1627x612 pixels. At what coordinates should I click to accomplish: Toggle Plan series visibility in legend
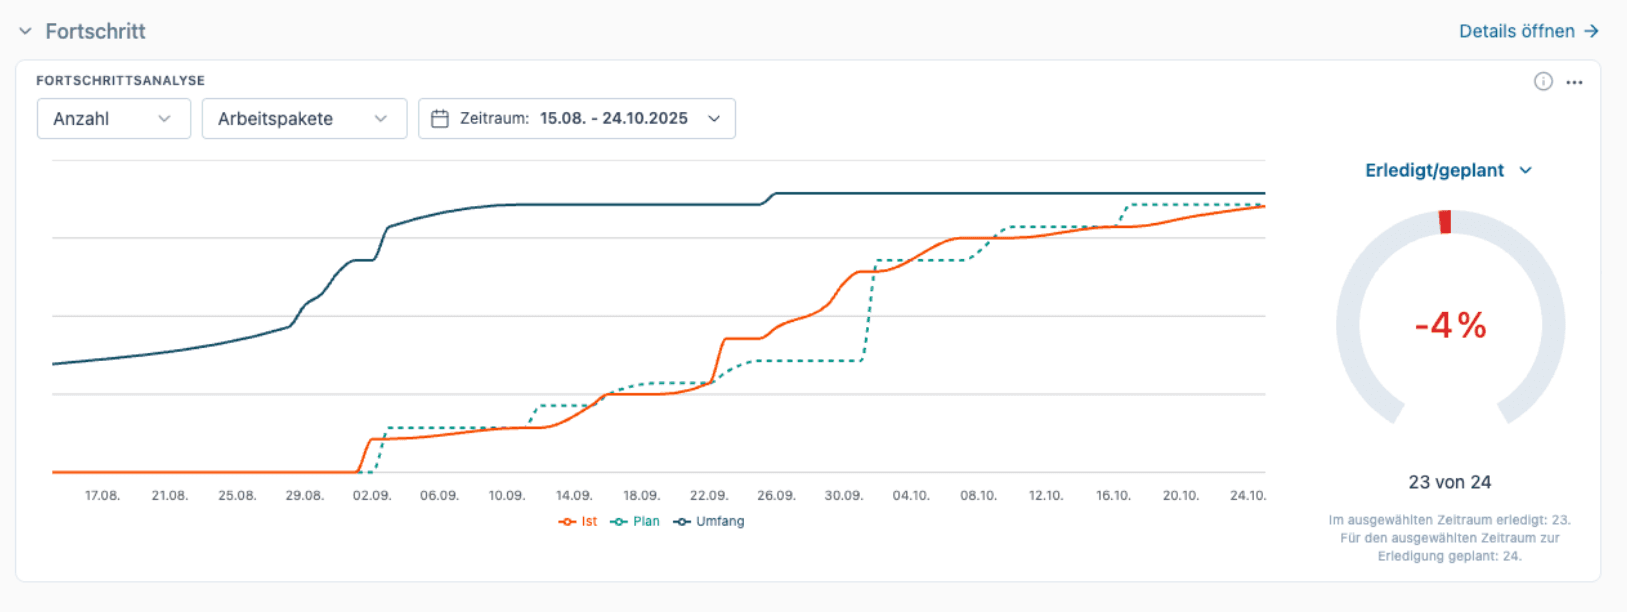tap(646, 522)
